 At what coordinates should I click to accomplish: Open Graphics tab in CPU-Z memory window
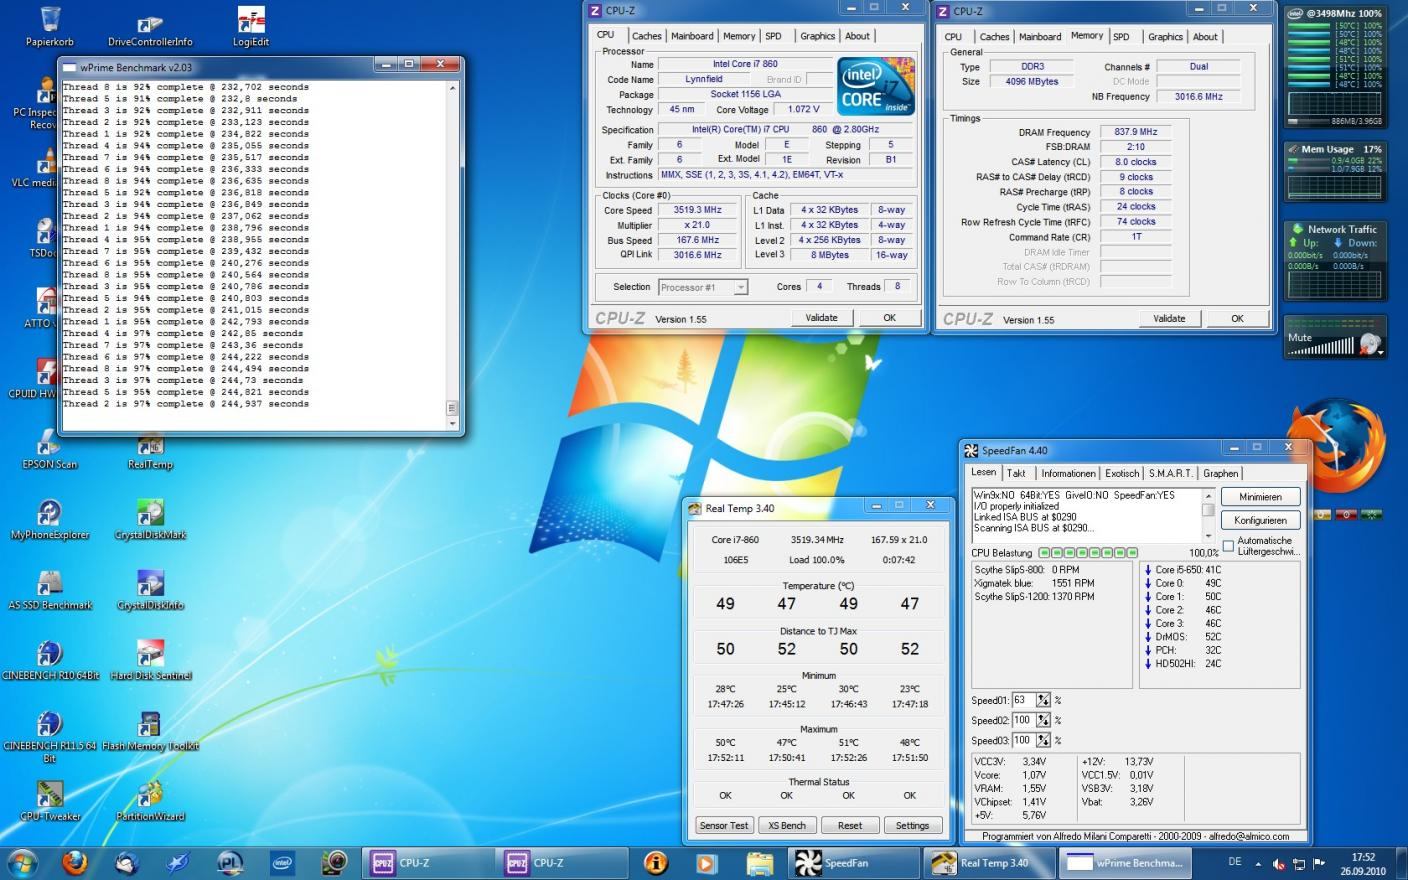[x=1165, y=37]
